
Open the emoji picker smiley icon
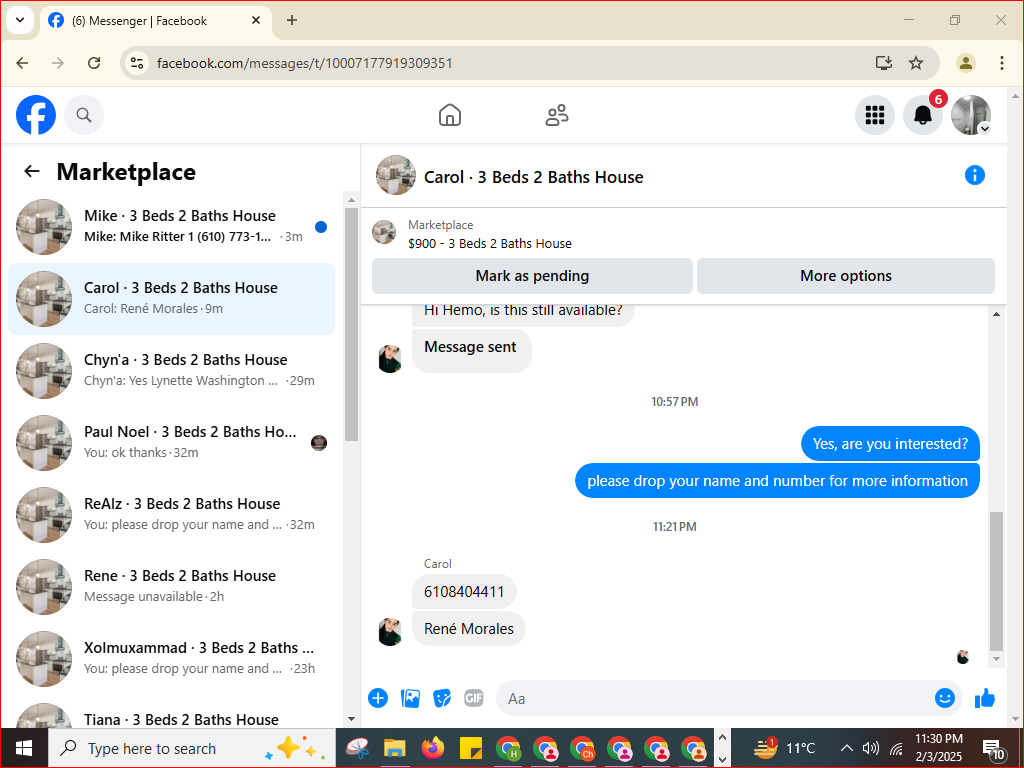coord(944,698)
